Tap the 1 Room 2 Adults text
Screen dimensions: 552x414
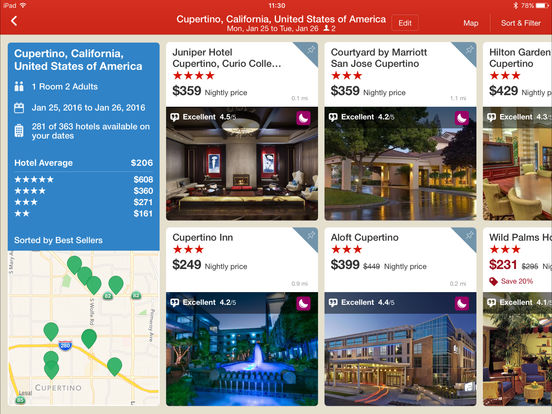click(65, 87)
